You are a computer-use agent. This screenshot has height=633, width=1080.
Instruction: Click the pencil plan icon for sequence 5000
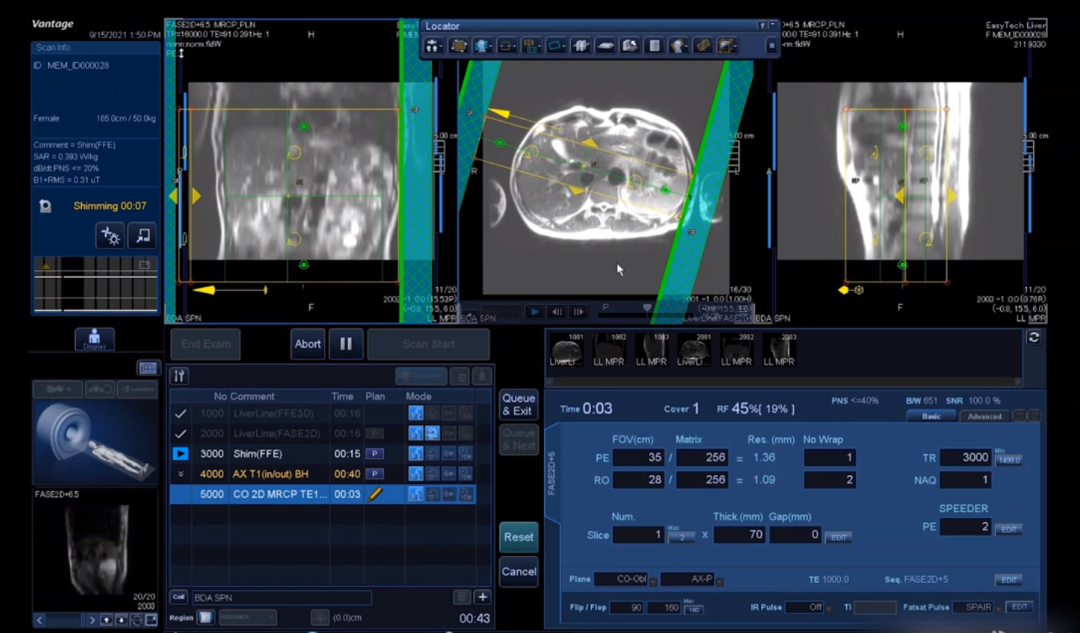tap(375, 494)
